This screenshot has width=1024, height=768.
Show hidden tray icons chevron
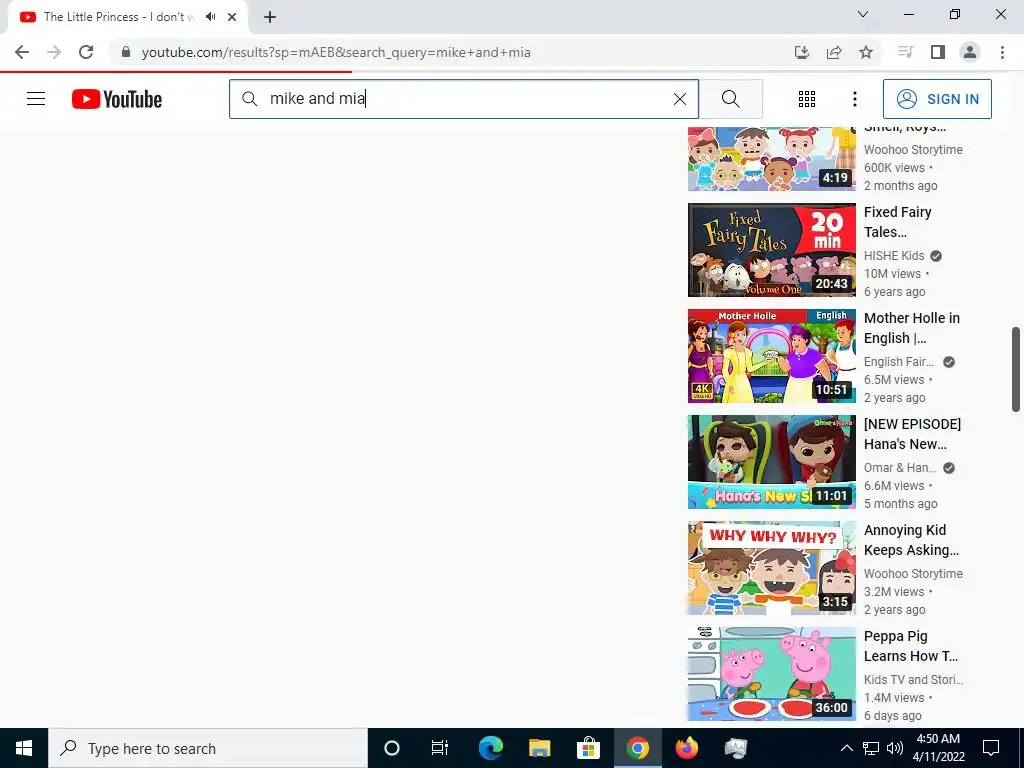[x=846, y=748]
